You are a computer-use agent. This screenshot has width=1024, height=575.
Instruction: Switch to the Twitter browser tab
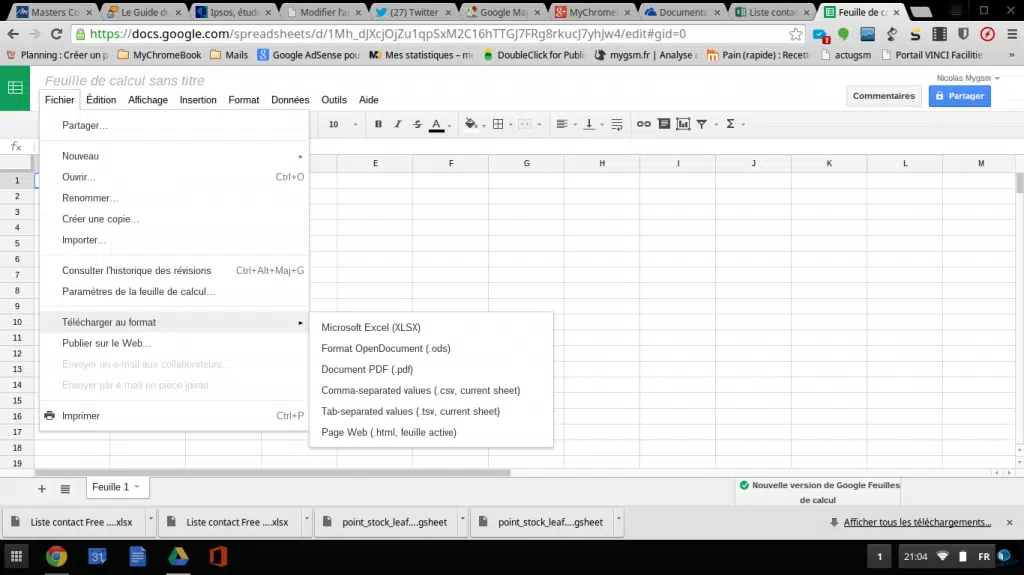[414, 12]
